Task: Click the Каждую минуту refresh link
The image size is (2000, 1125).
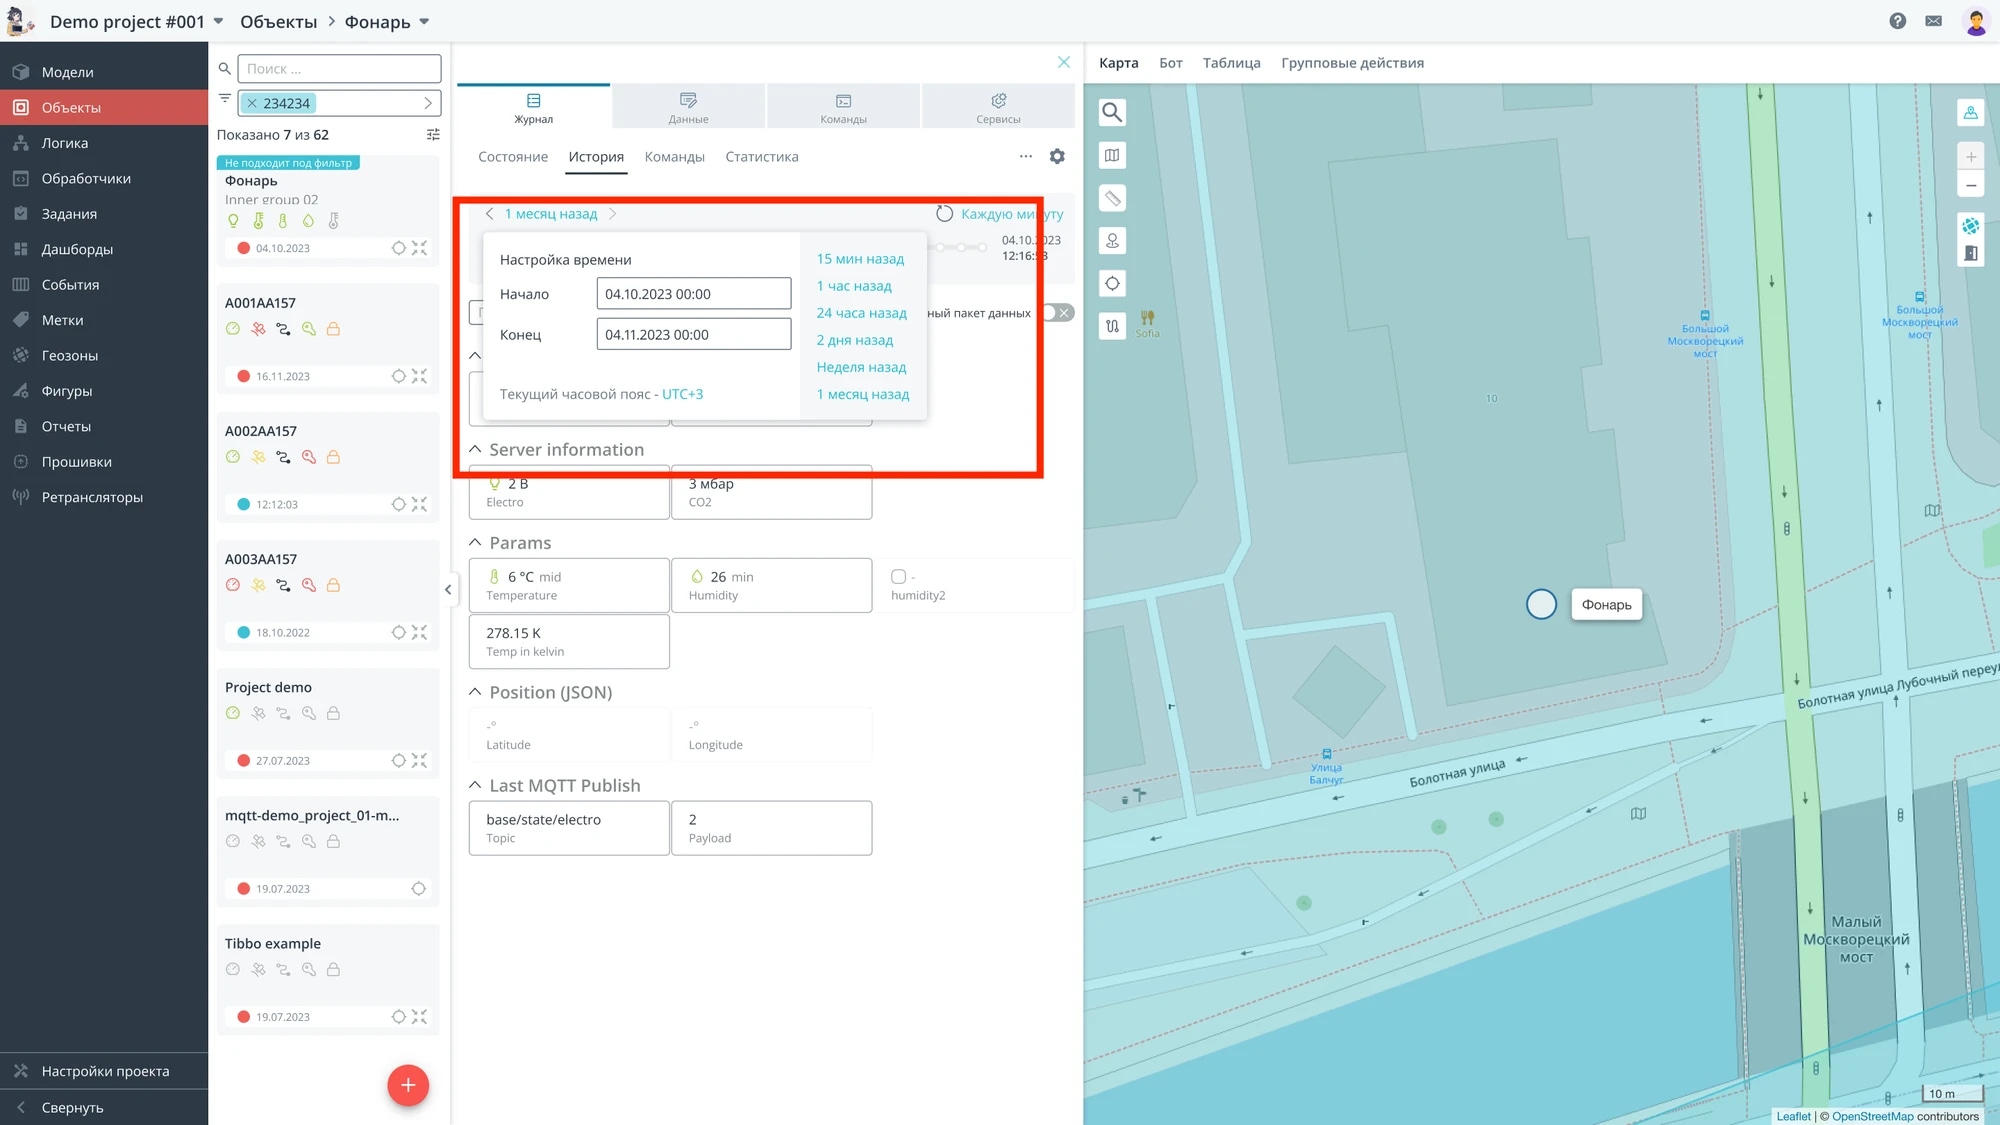Action: 1012,214
